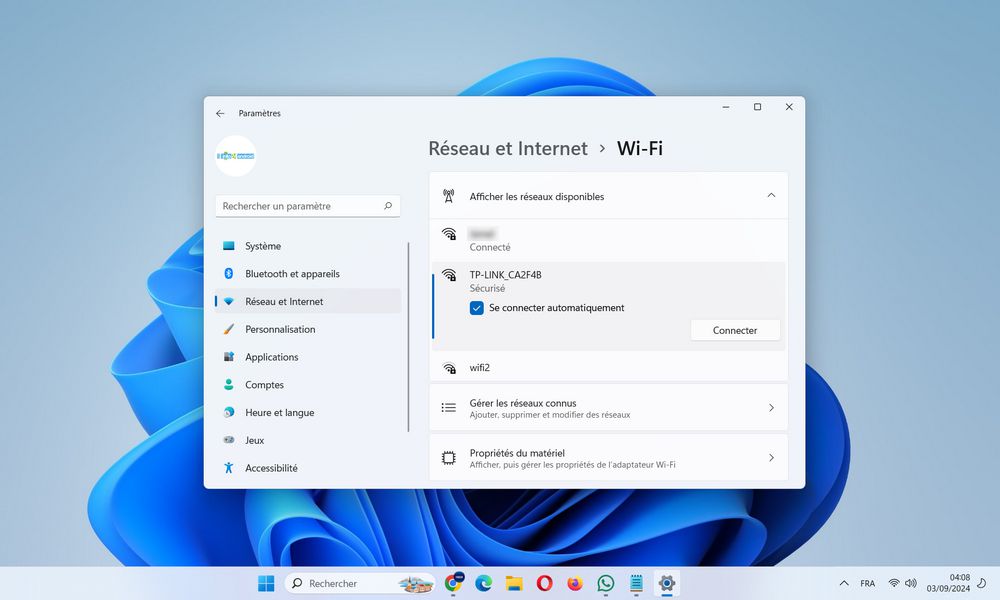1000x600 pixels.
Task: Uncheck Se connecter automatiquement checkbox
Action: coord(477,308)
